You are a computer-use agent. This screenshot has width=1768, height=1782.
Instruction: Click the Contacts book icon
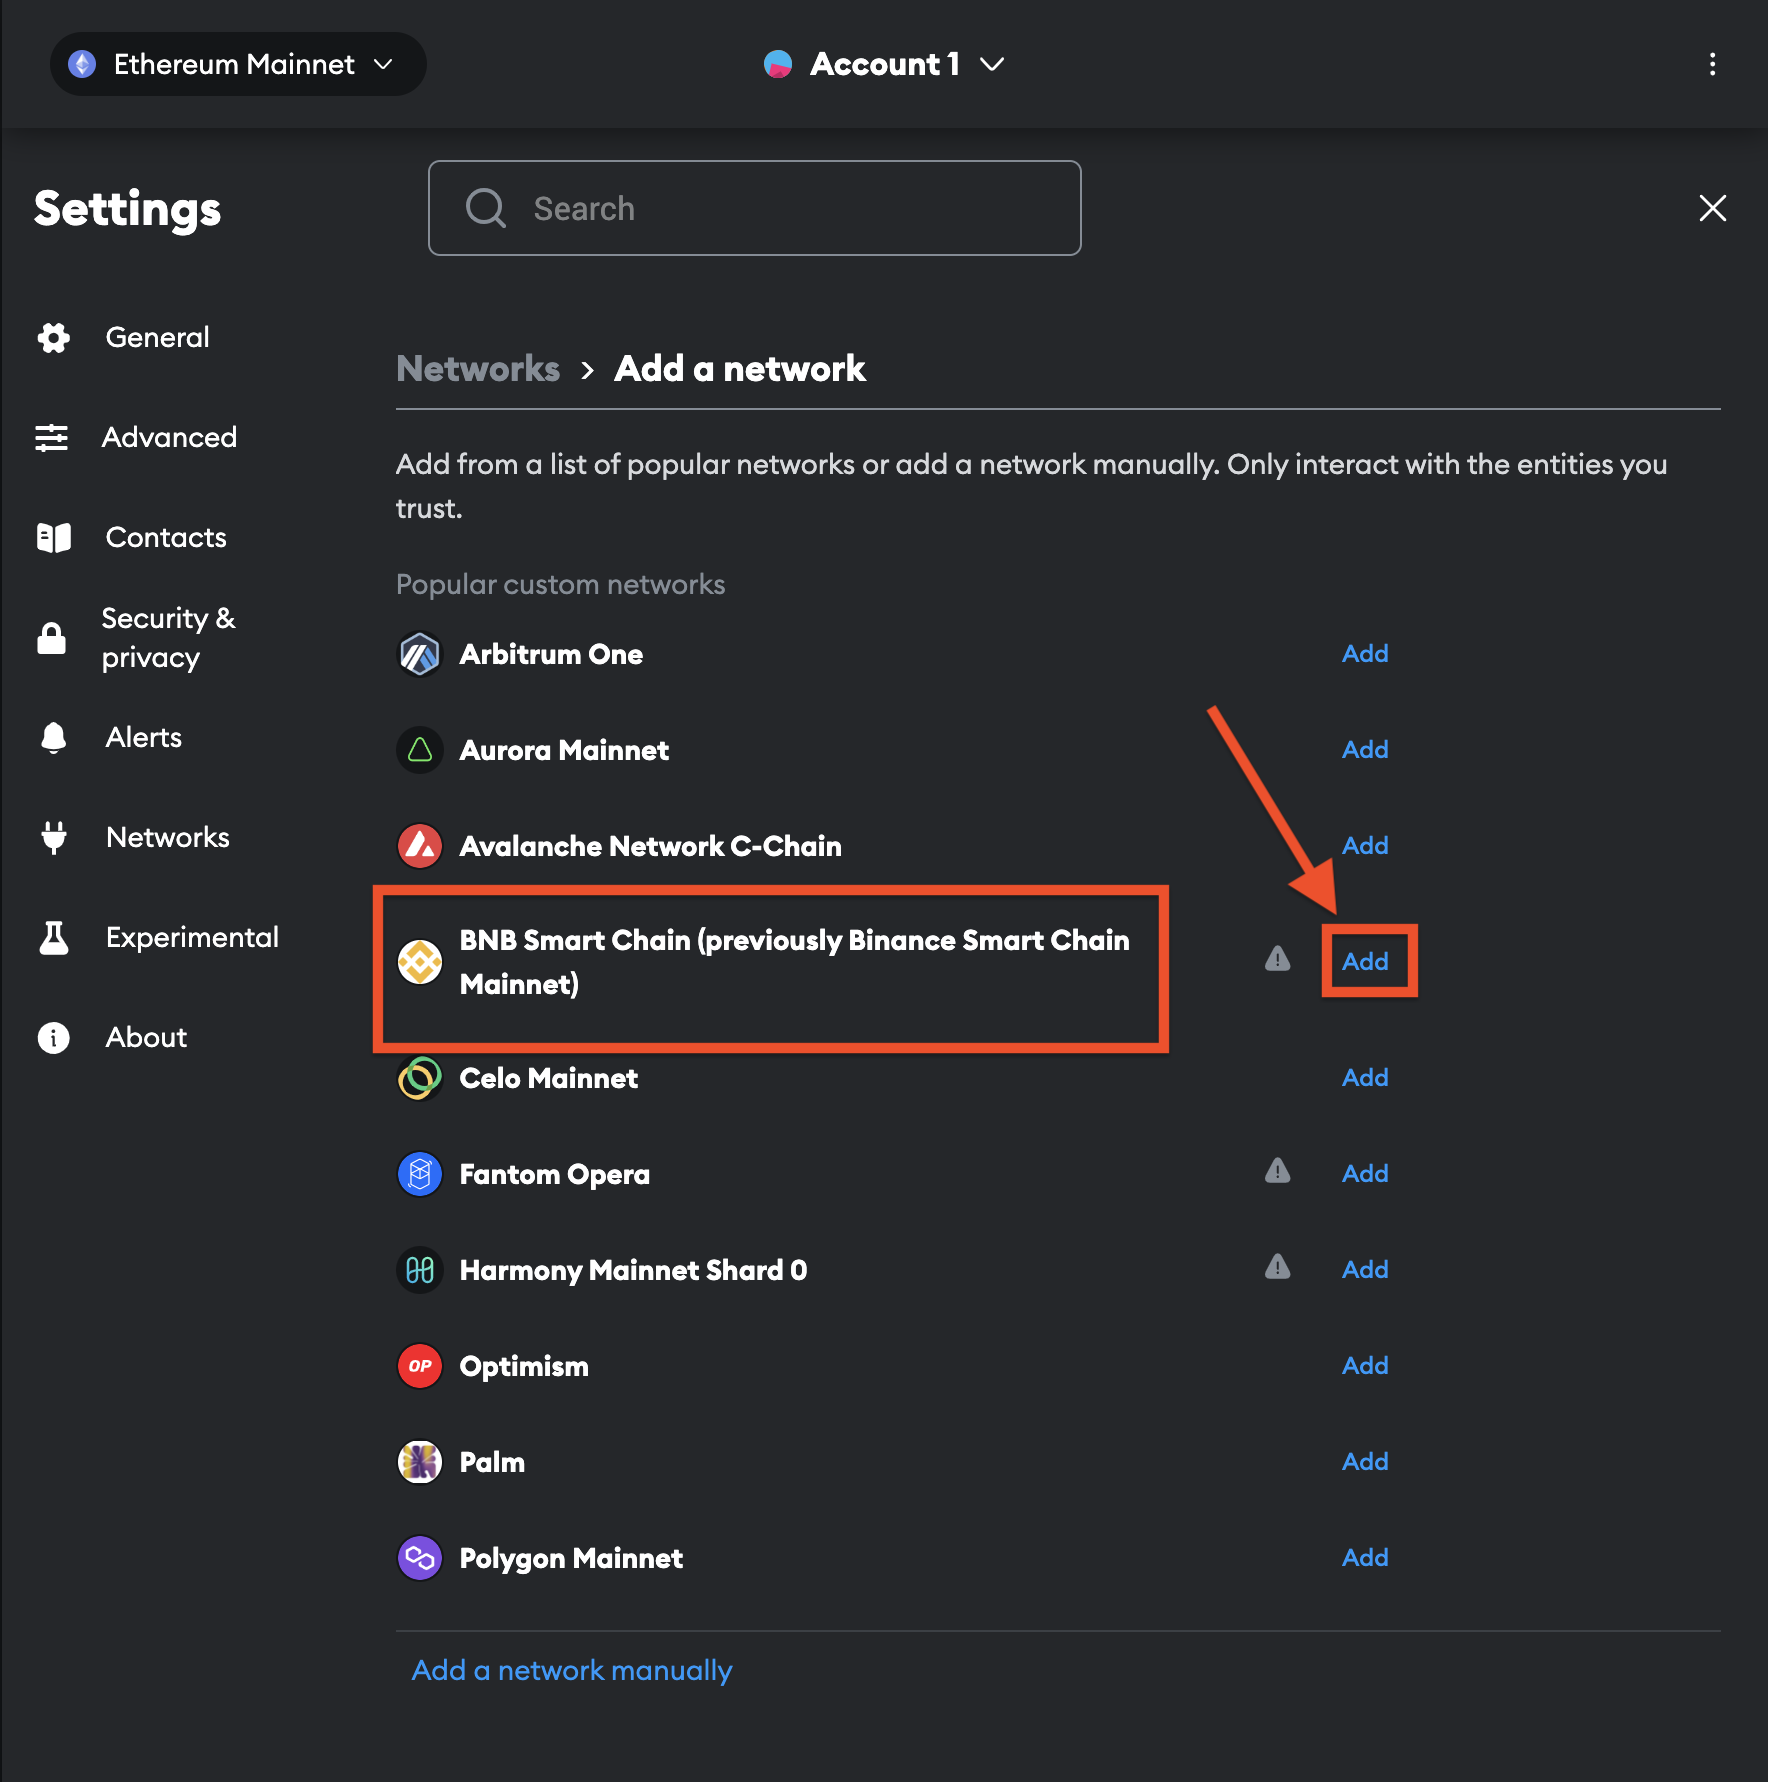(x=54, y=538)
